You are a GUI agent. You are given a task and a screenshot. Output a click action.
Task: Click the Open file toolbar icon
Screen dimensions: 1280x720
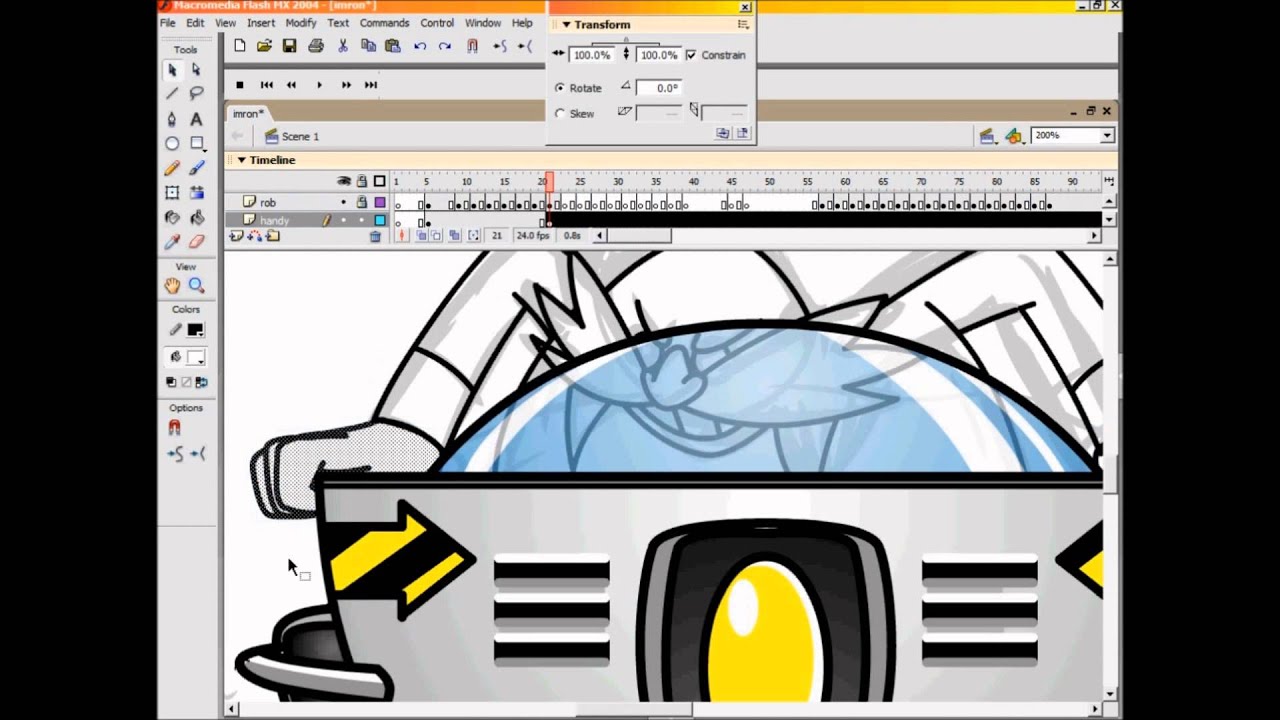click(x=264, y=45)
